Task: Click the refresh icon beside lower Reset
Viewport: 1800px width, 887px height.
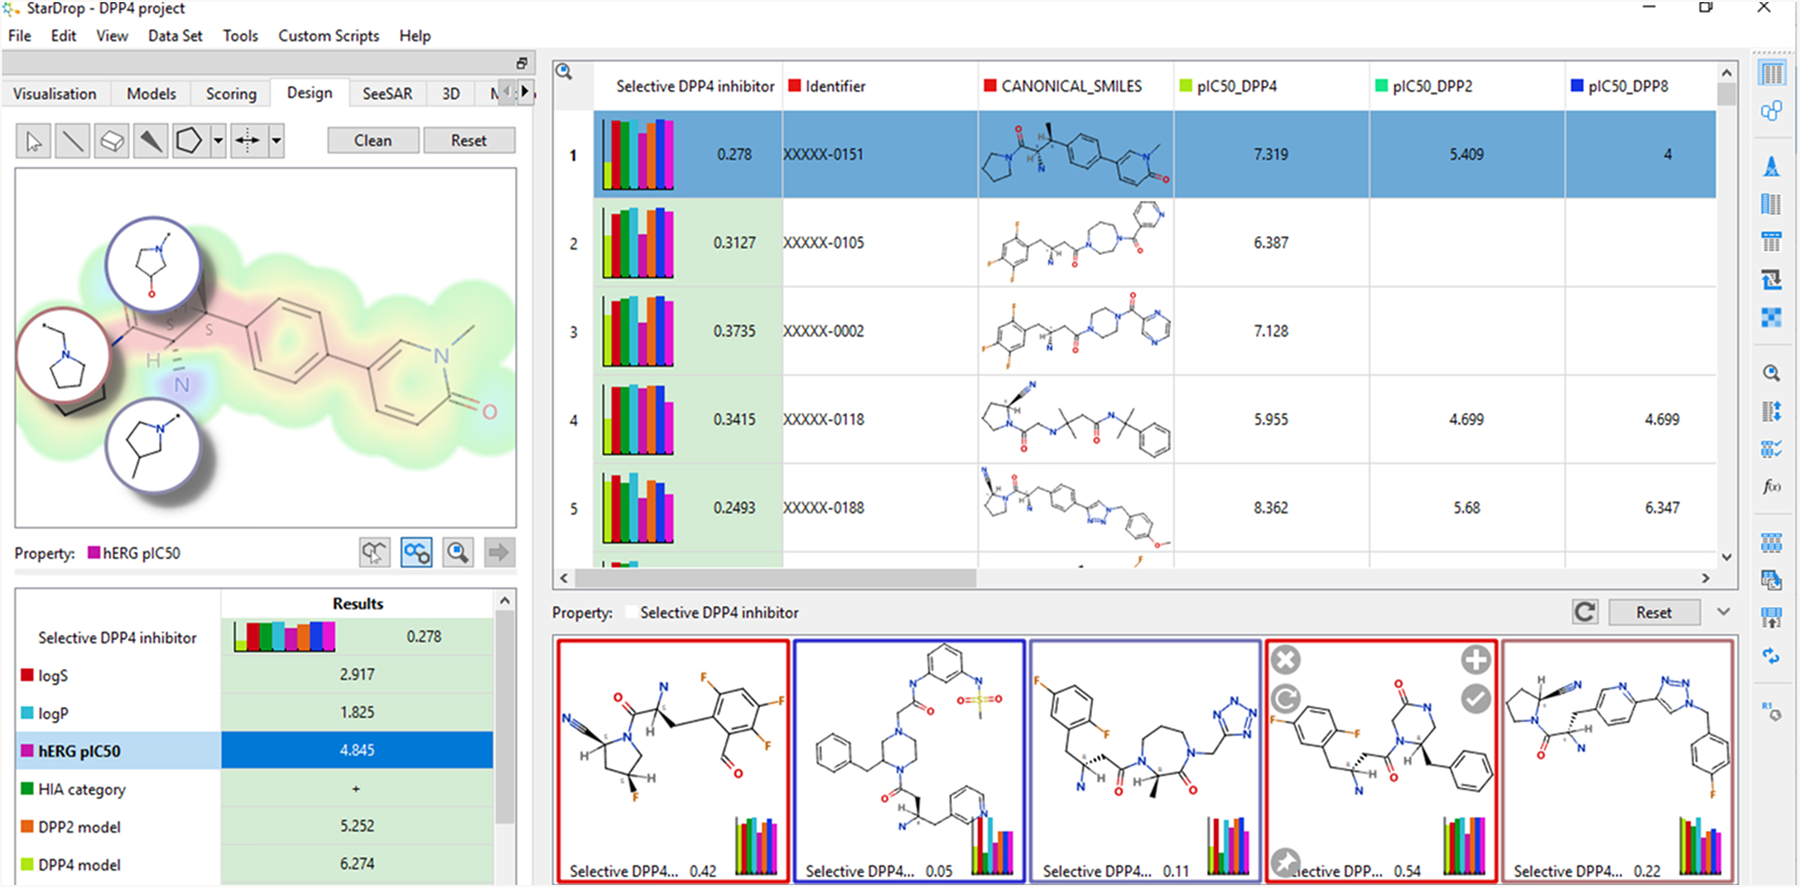Action: tap(1585, 612)
